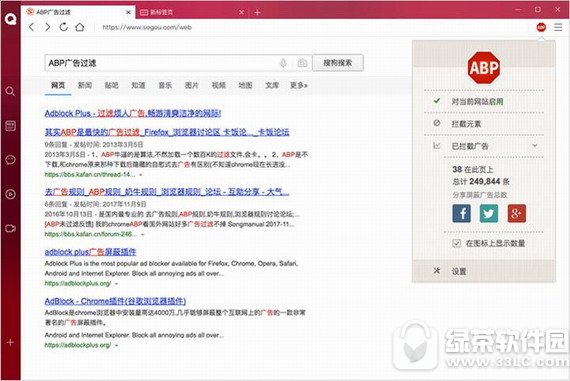Select the 音乐 search tab
The width and height of the screenshot is (570, 381).
[165, 85]
